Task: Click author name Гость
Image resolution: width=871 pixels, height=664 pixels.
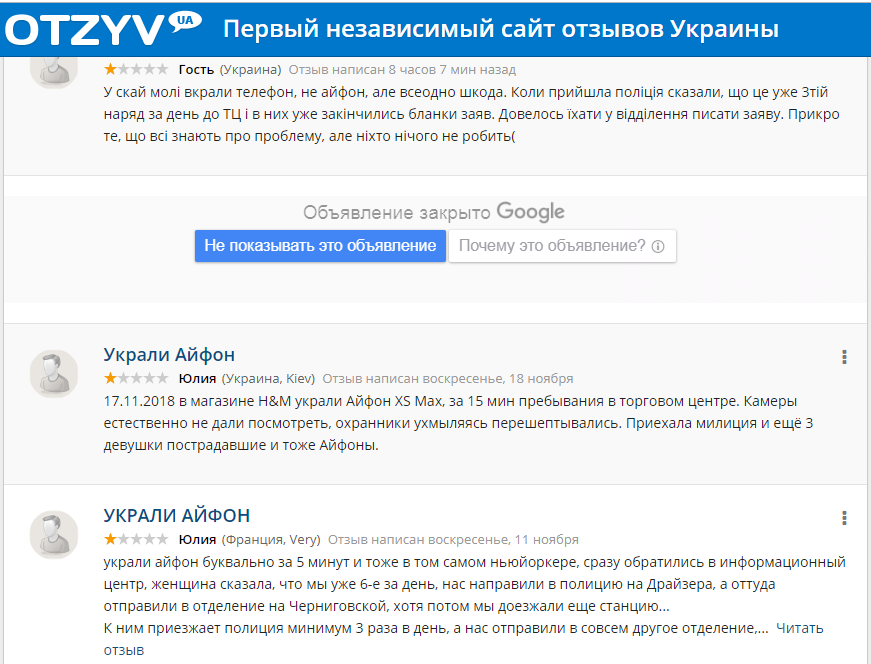Action: click(x=196, y=70)
